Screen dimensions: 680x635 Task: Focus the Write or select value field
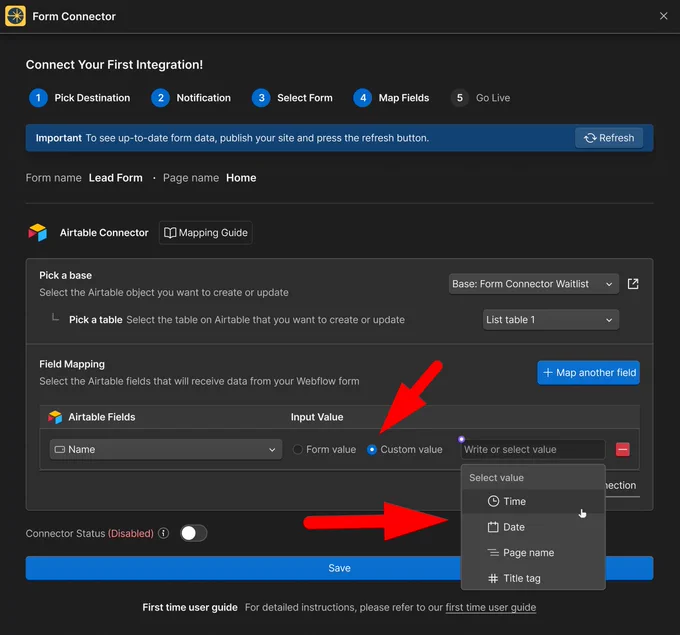coord(533,449)
